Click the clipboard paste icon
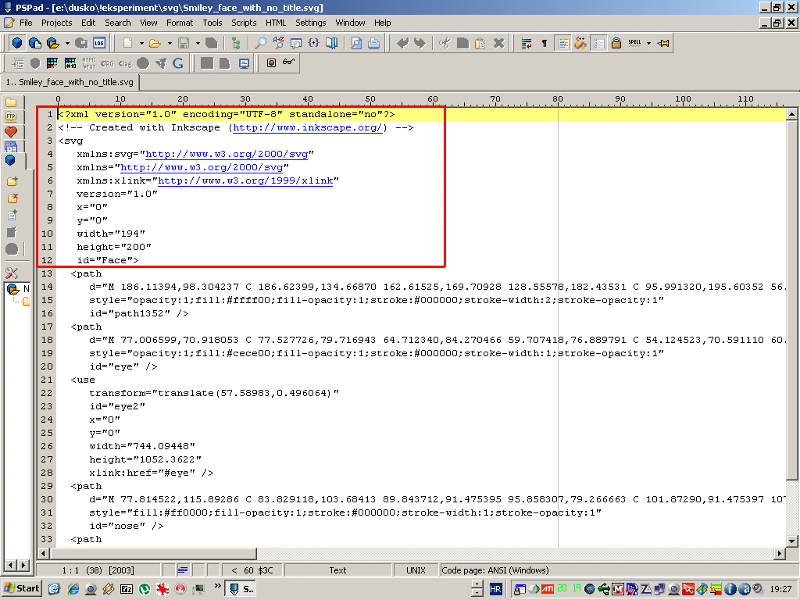Viewport: 800px width, 600px height. click(x=480, y=43)
